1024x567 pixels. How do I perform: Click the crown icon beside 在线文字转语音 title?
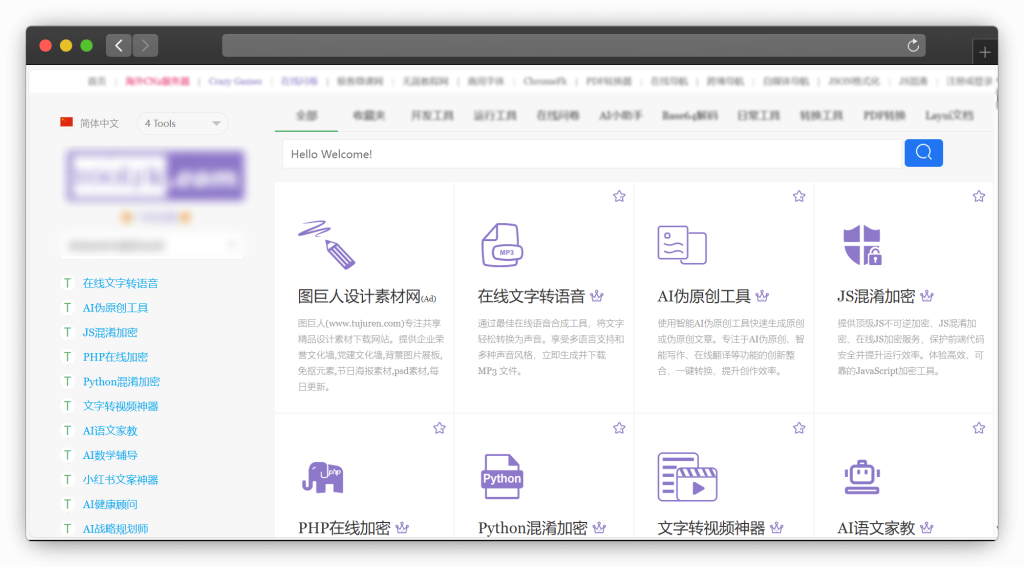pyautogui.click(x=597, y=296)
